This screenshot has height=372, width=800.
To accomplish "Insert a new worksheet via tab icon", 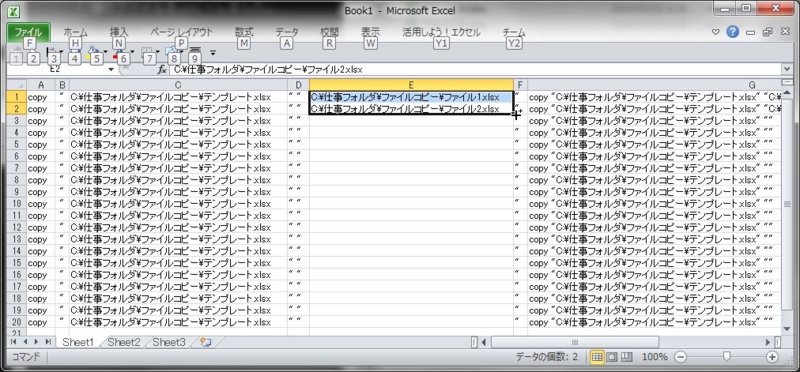I will coord(206,342).
